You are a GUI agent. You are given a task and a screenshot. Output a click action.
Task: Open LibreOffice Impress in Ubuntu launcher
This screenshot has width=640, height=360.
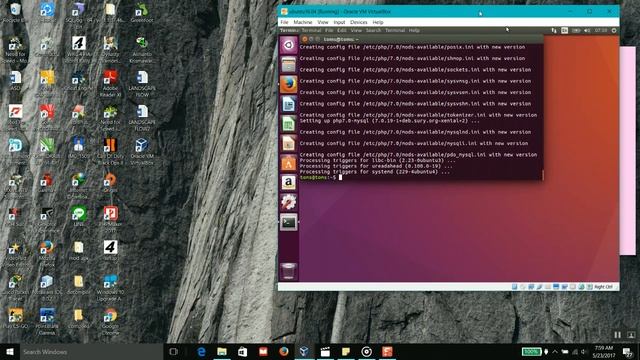(x=289, y=143)
